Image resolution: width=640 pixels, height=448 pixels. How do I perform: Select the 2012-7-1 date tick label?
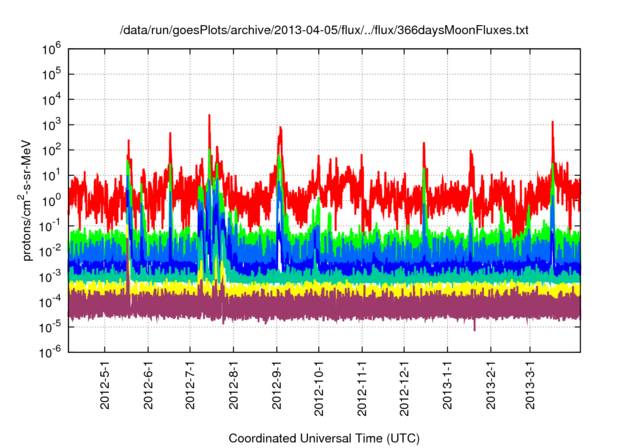click(x=191, y=385)
